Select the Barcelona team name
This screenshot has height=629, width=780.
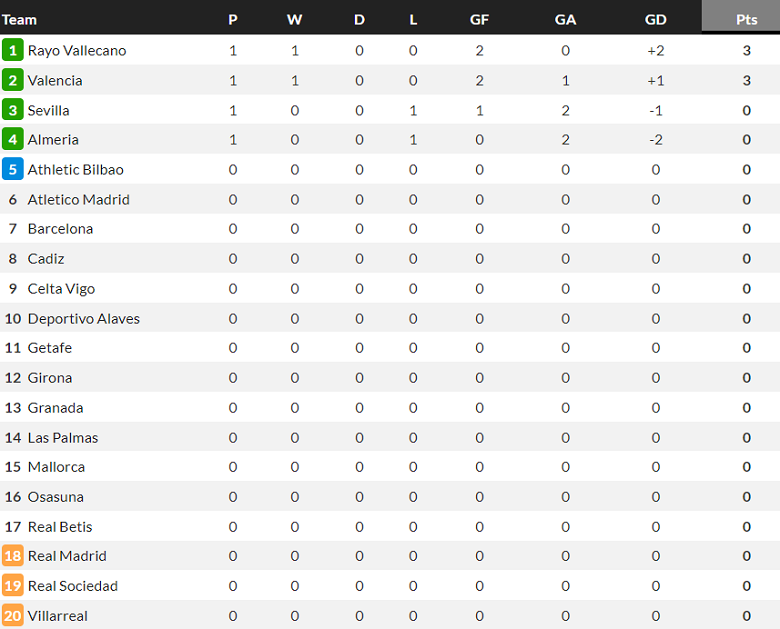60,229
